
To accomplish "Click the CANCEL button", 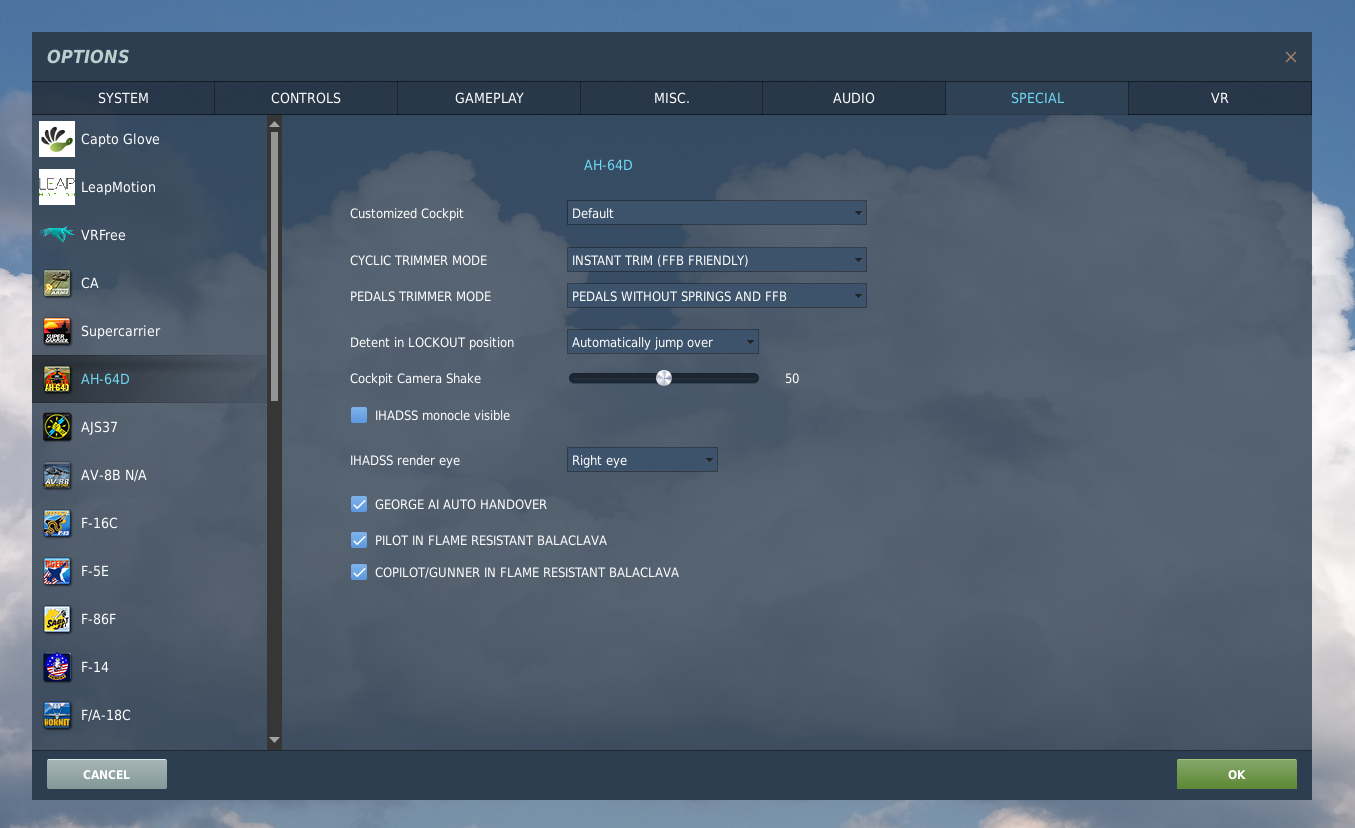I will click(x=107, y=774).
